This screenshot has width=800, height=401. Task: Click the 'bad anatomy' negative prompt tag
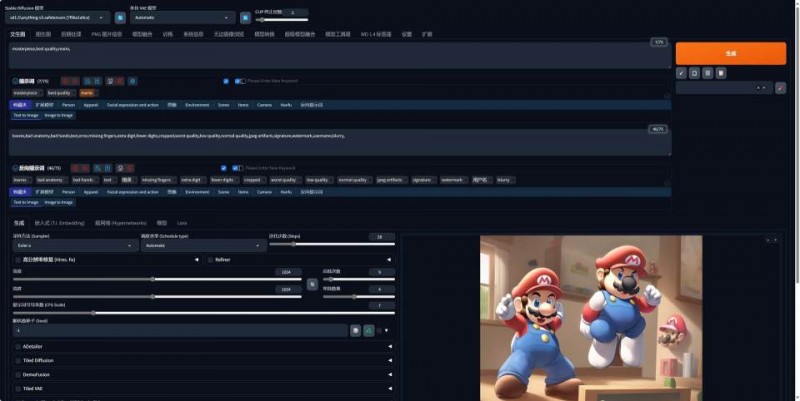tap(50, 180)
